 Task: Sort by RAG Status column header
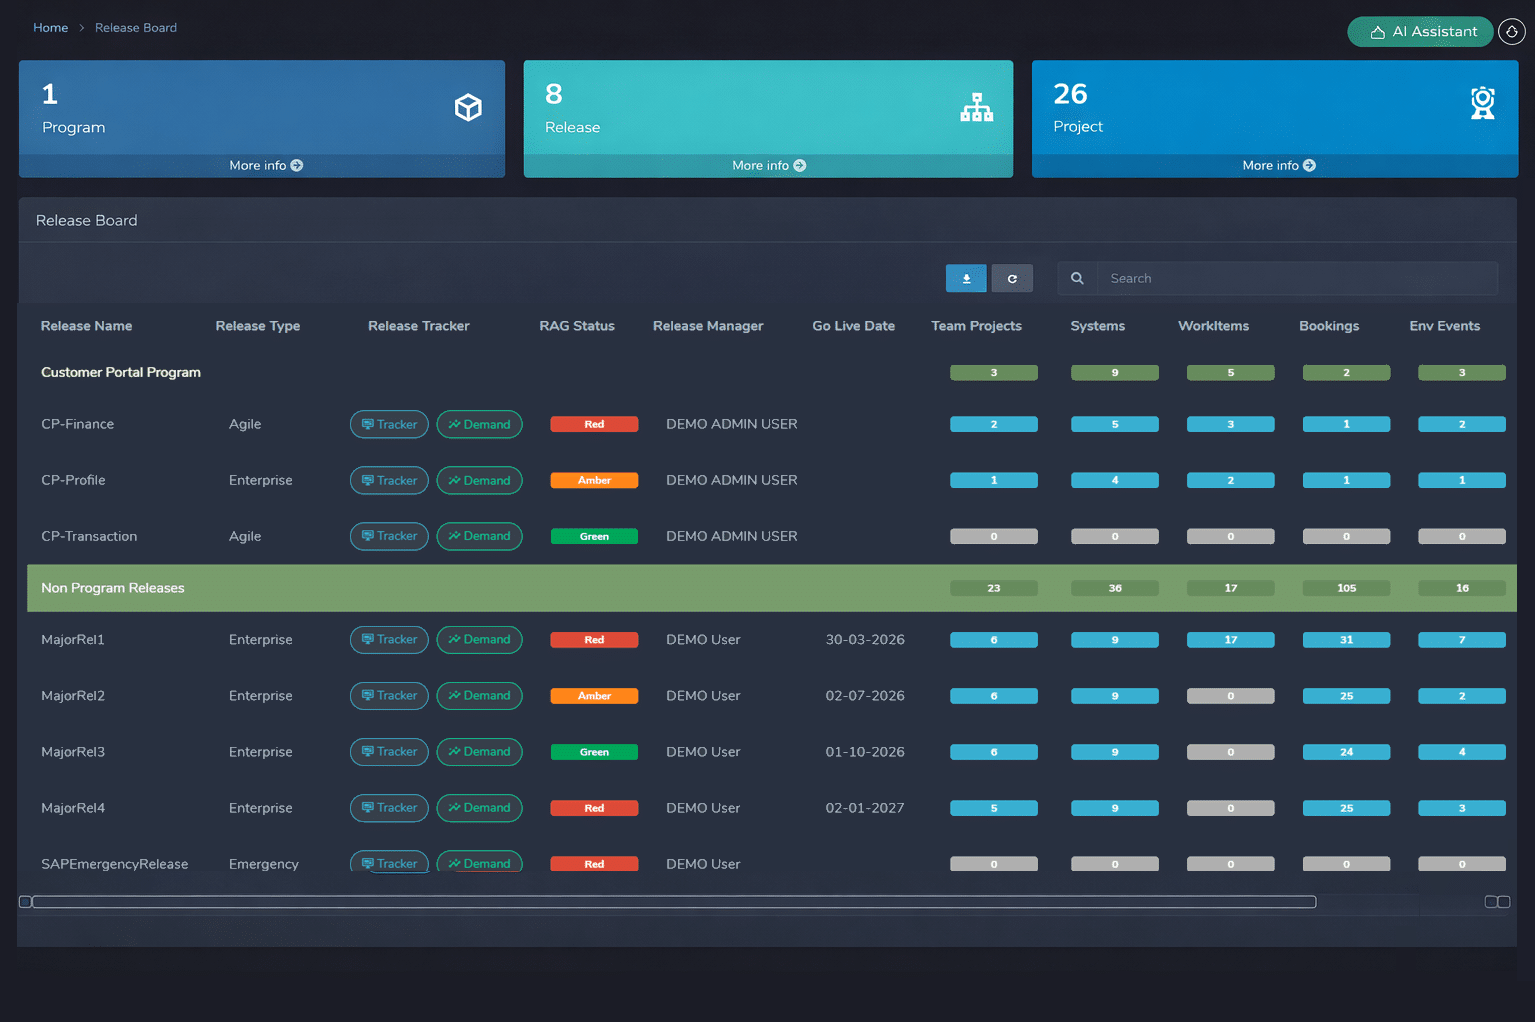click(x=577, y=326)
